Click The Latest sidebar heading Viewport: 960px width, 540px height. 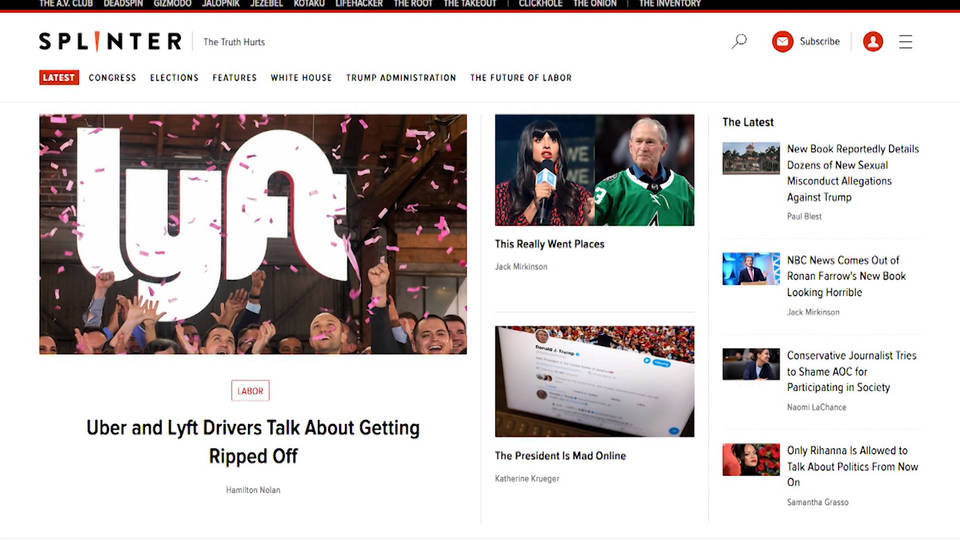(748, 122)
